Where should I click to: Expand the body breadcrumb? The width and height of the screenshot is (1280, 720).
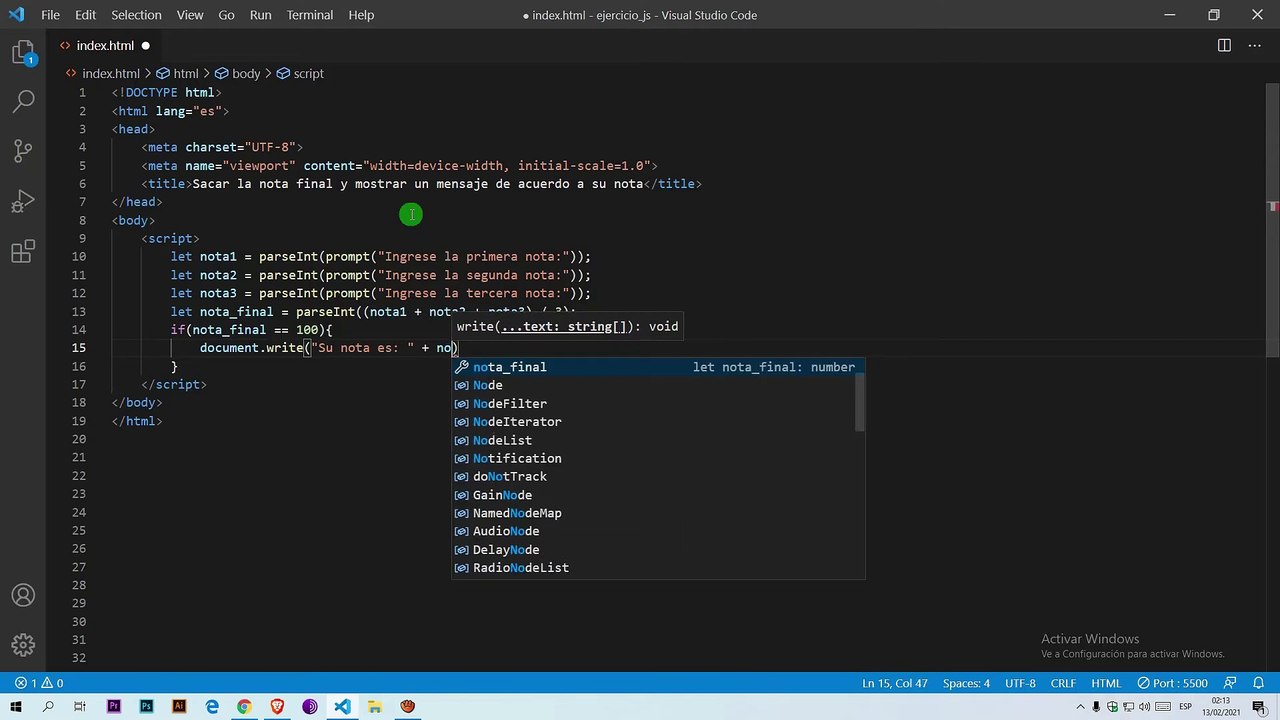237,73
